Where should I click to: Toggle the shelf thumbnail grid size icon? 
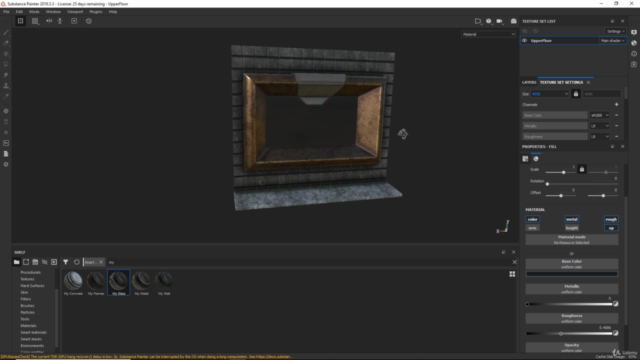coord(512,274)
